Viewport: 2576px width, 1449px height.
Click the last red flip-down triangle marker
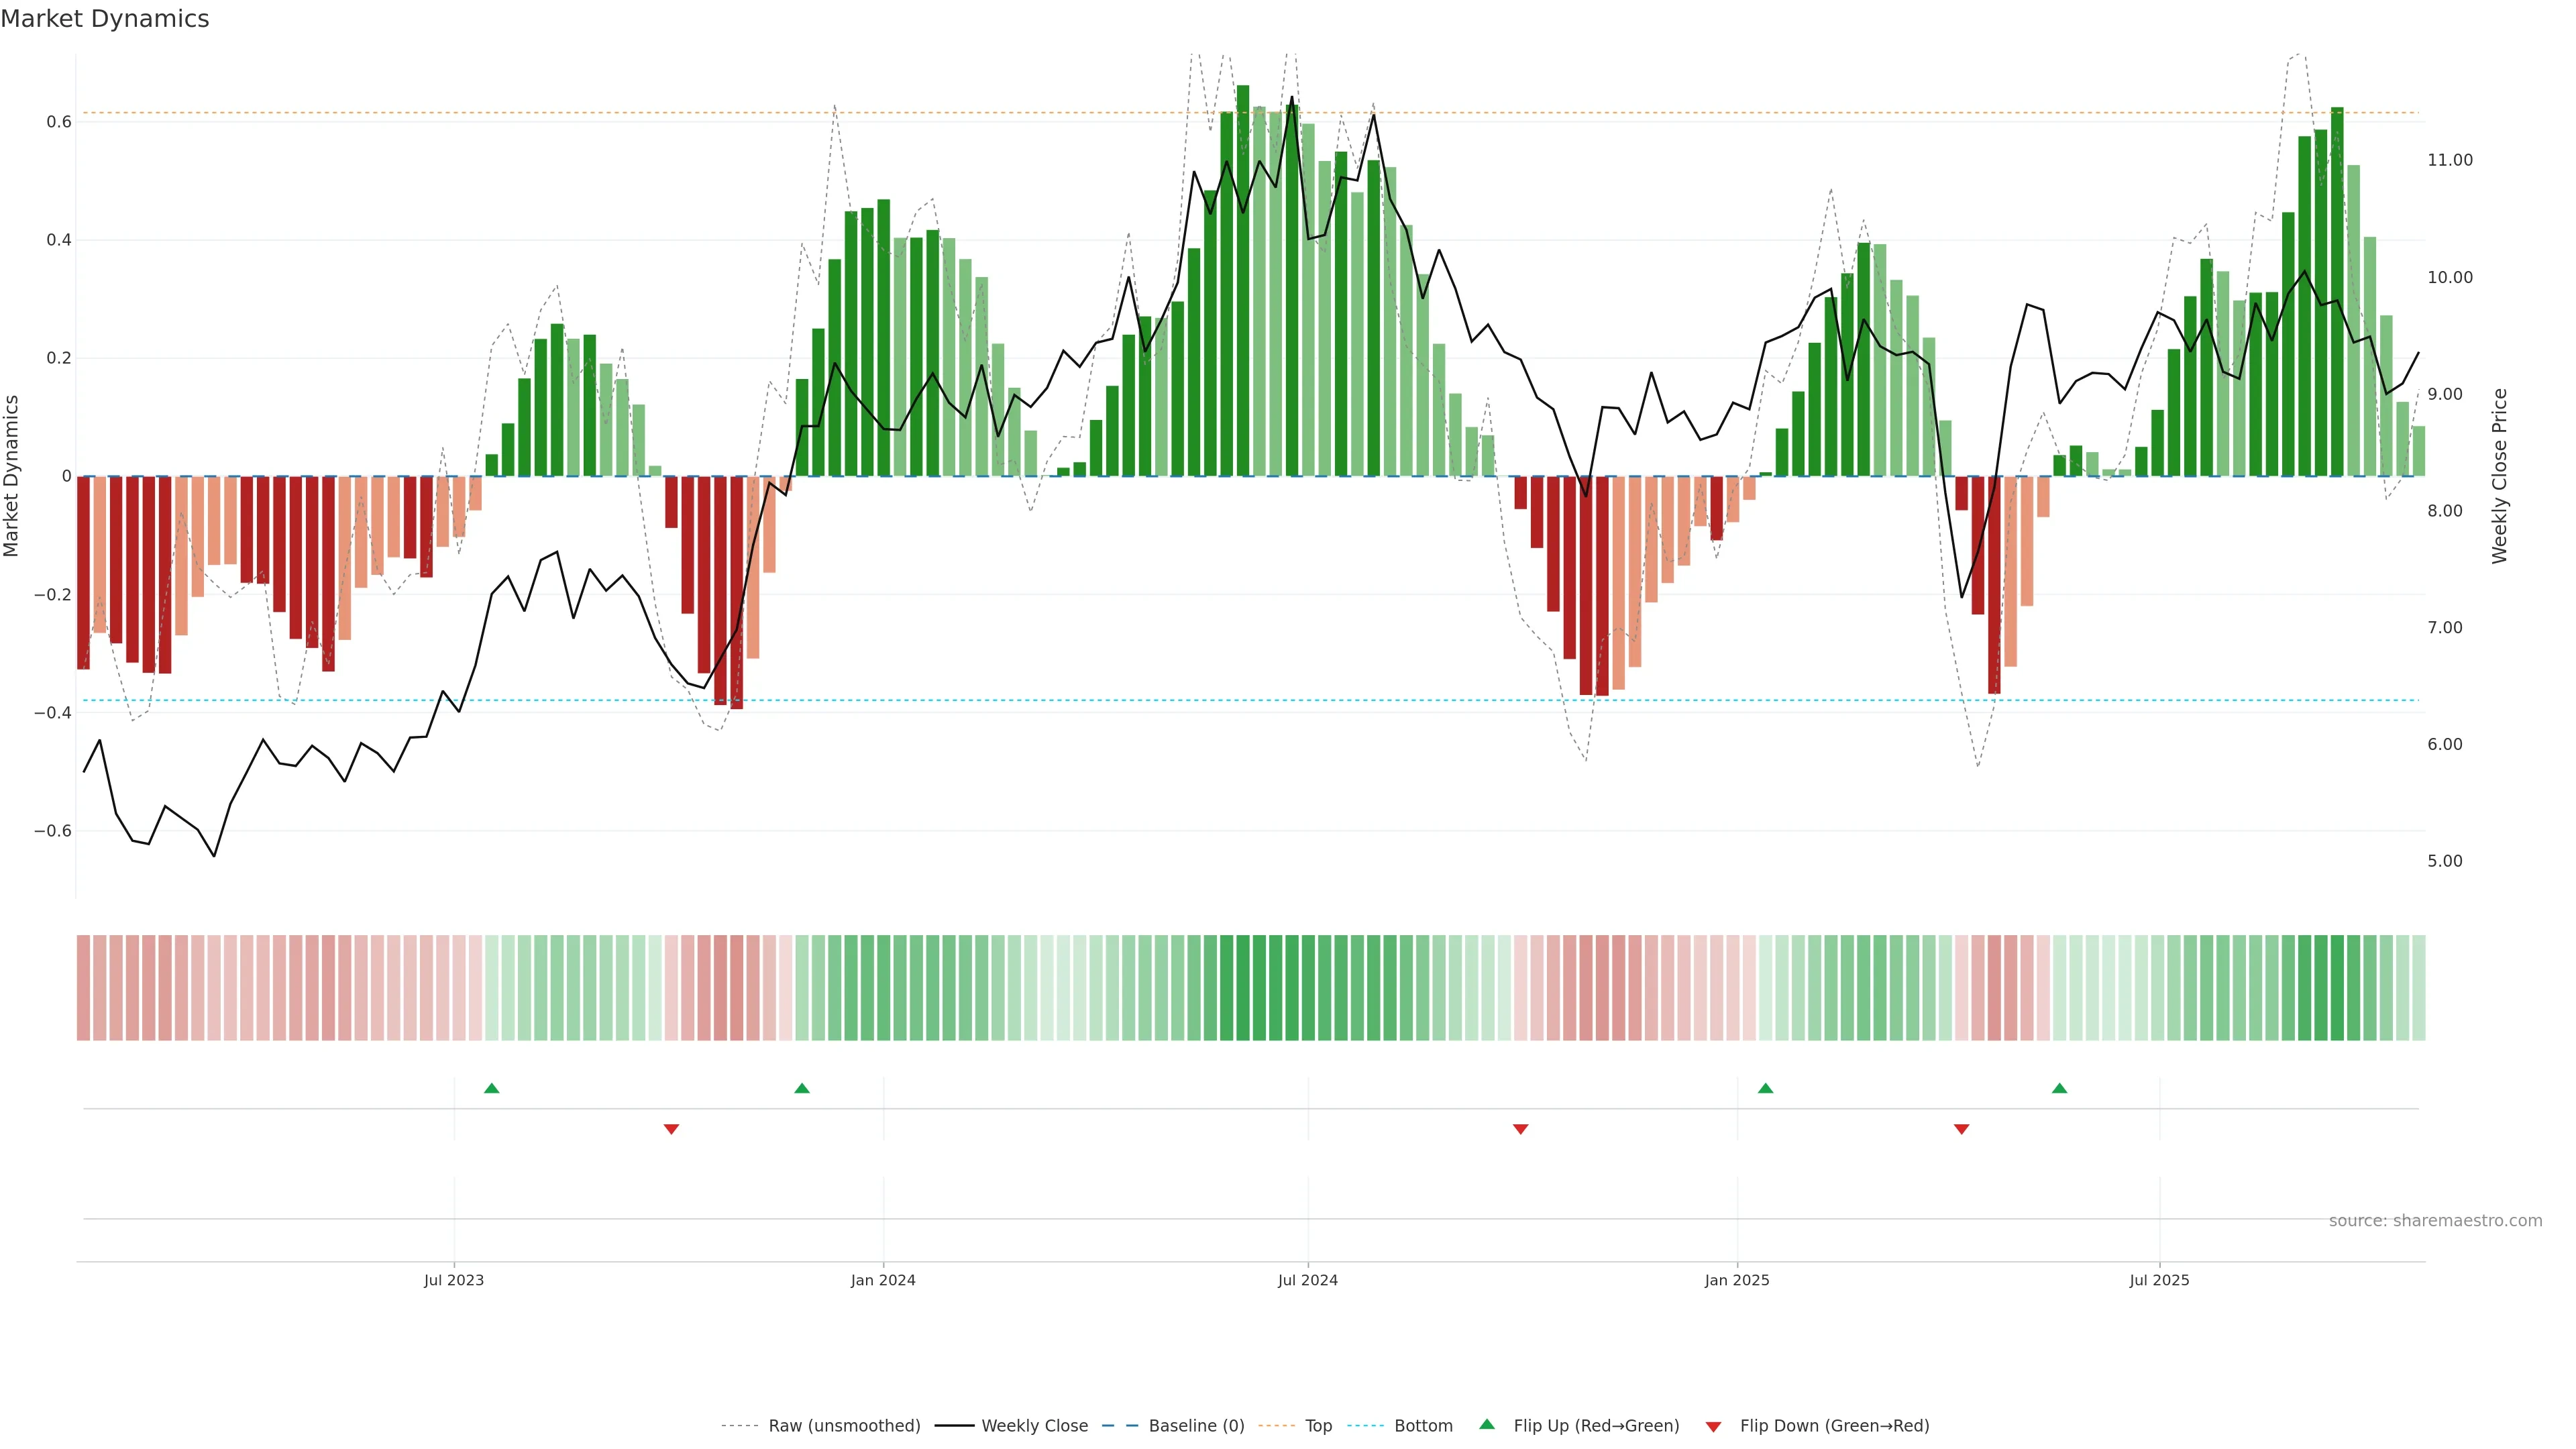(1961, 1129)
